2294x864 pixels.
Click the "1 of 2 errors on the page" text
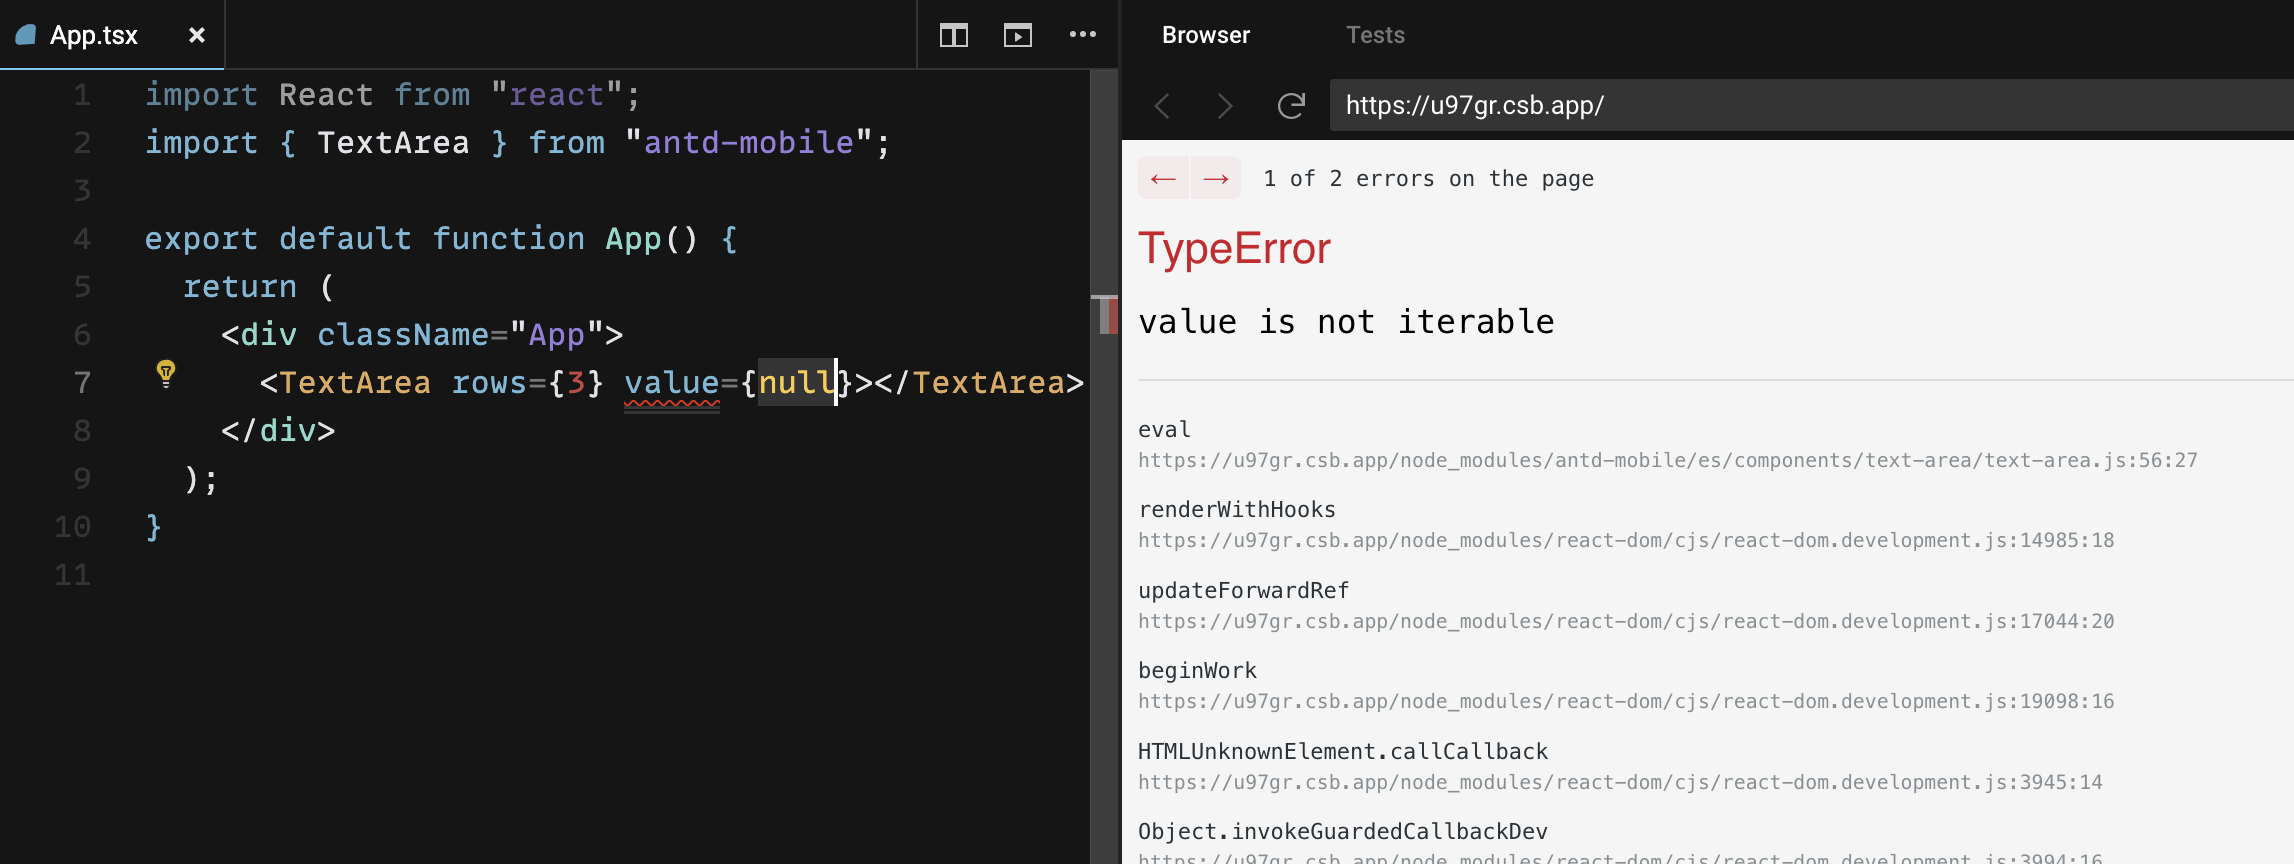click(x=1428, y=178)
